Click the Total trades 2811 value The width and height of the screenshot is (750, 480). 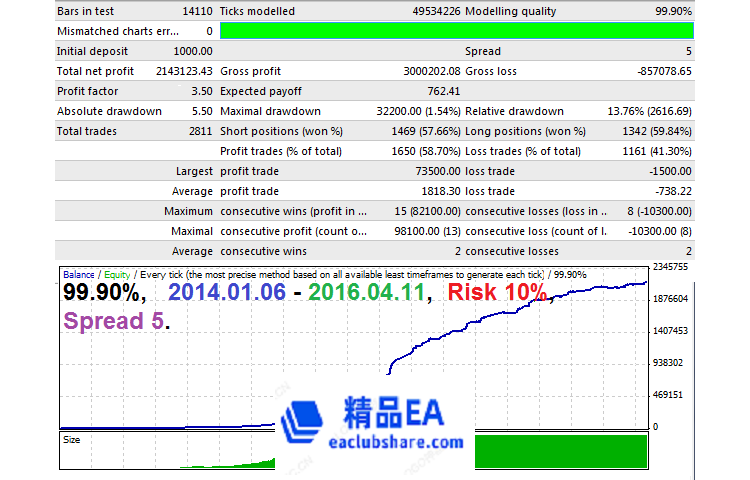coord(199,131)
